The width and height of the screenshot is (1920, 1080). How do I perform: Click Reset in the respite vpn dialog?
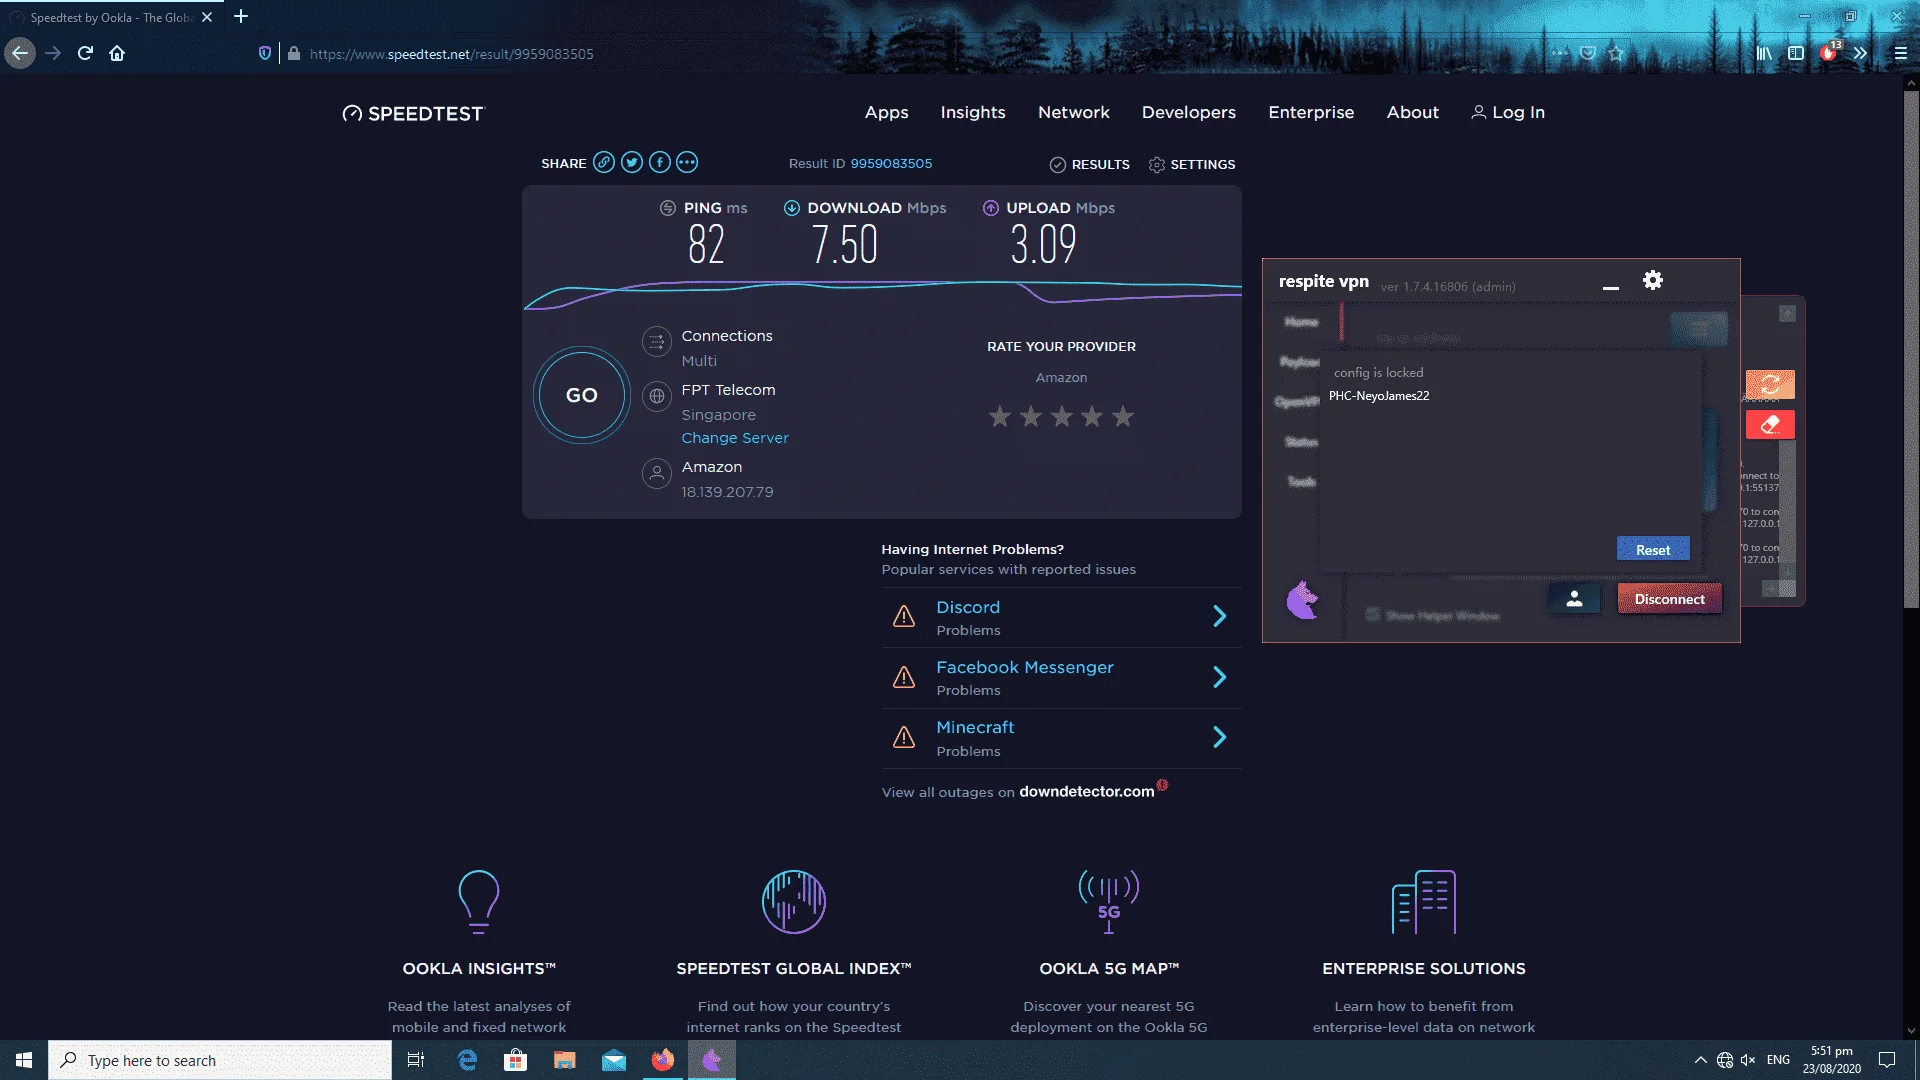[1653, 549]
